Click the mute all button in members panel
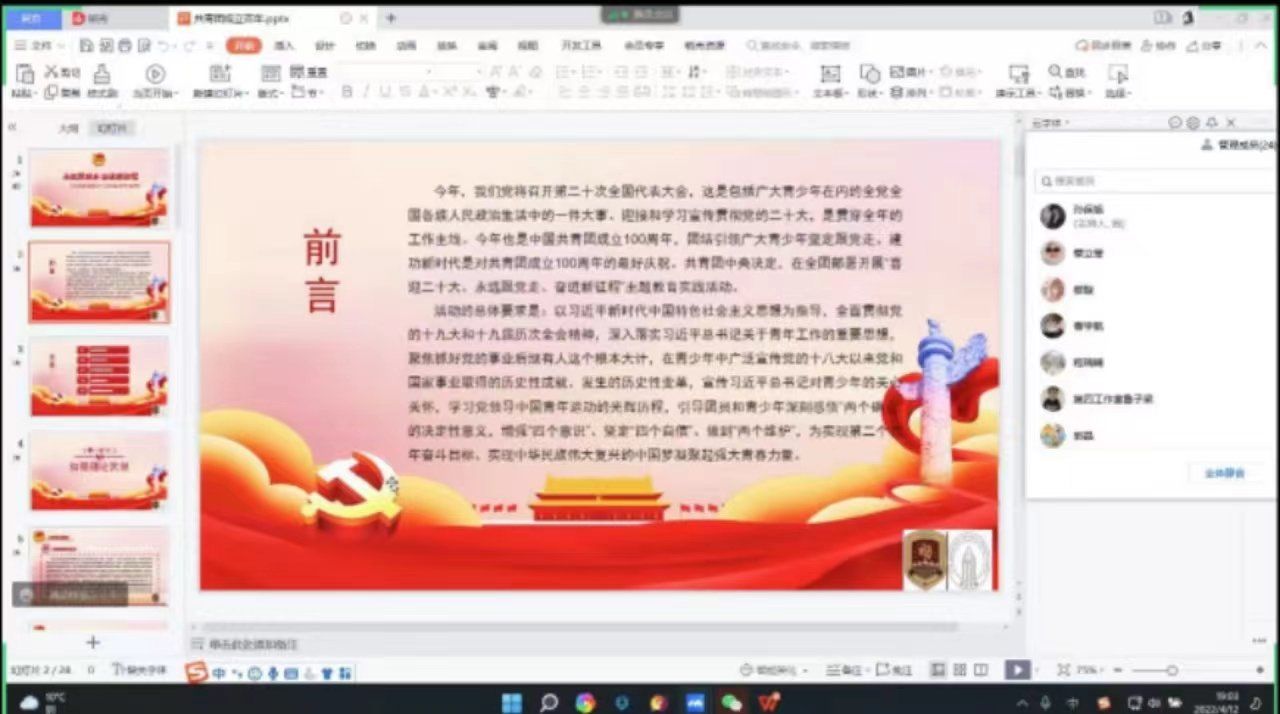 point(1224,473)
